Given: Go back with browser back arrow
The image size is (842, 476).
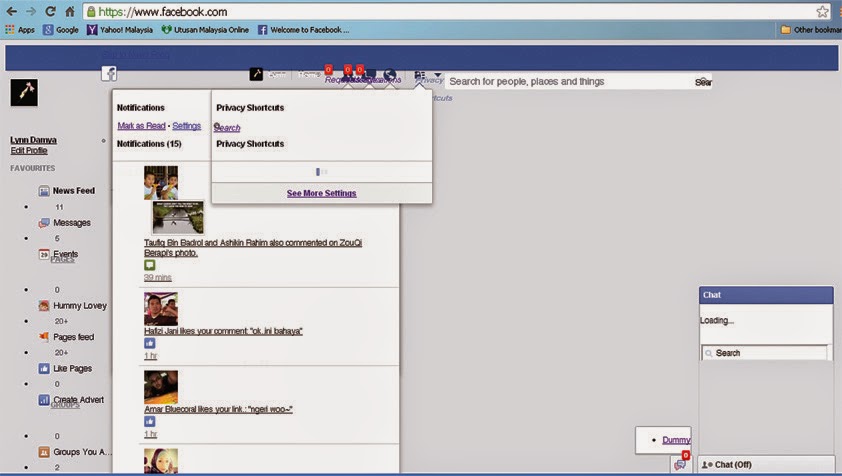Looking at the screenshot, I should click(11, 11).
